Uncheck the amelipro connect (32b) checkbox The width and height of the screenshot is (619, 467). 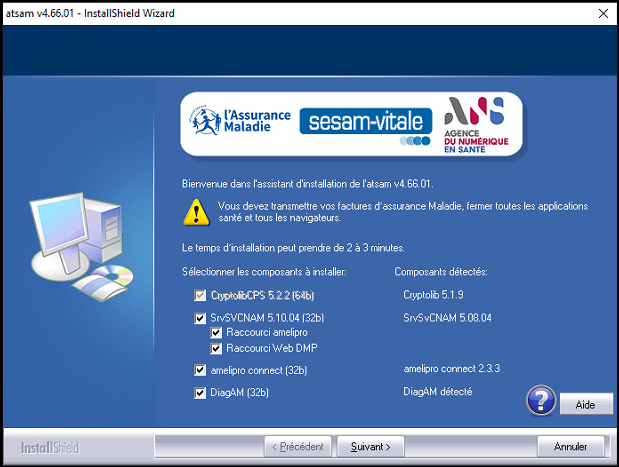pyautogui.click(x=200, y=370)
